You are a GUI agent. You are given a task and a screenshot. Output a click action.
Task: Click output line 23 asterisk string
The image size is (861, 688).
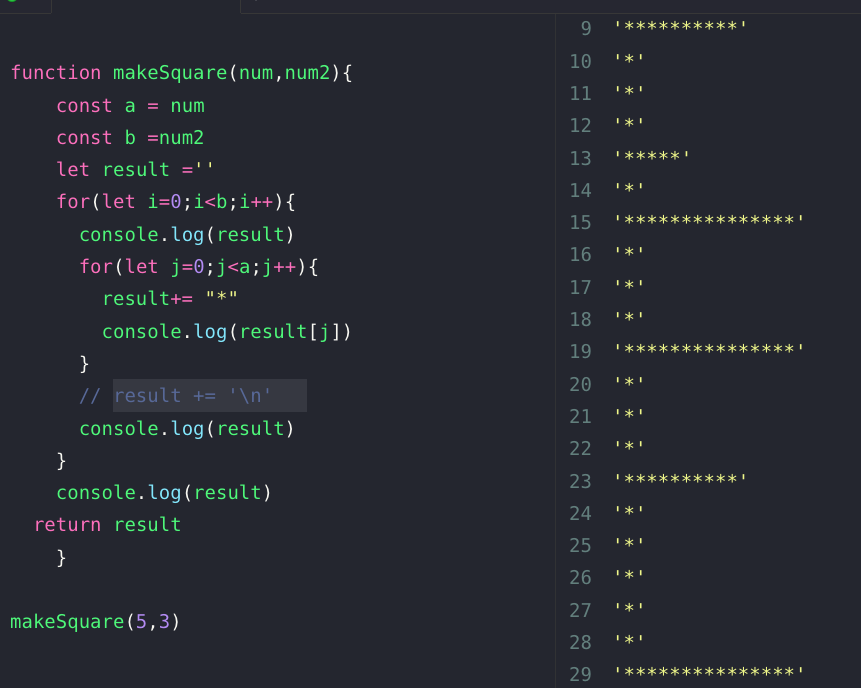(680, 479)
